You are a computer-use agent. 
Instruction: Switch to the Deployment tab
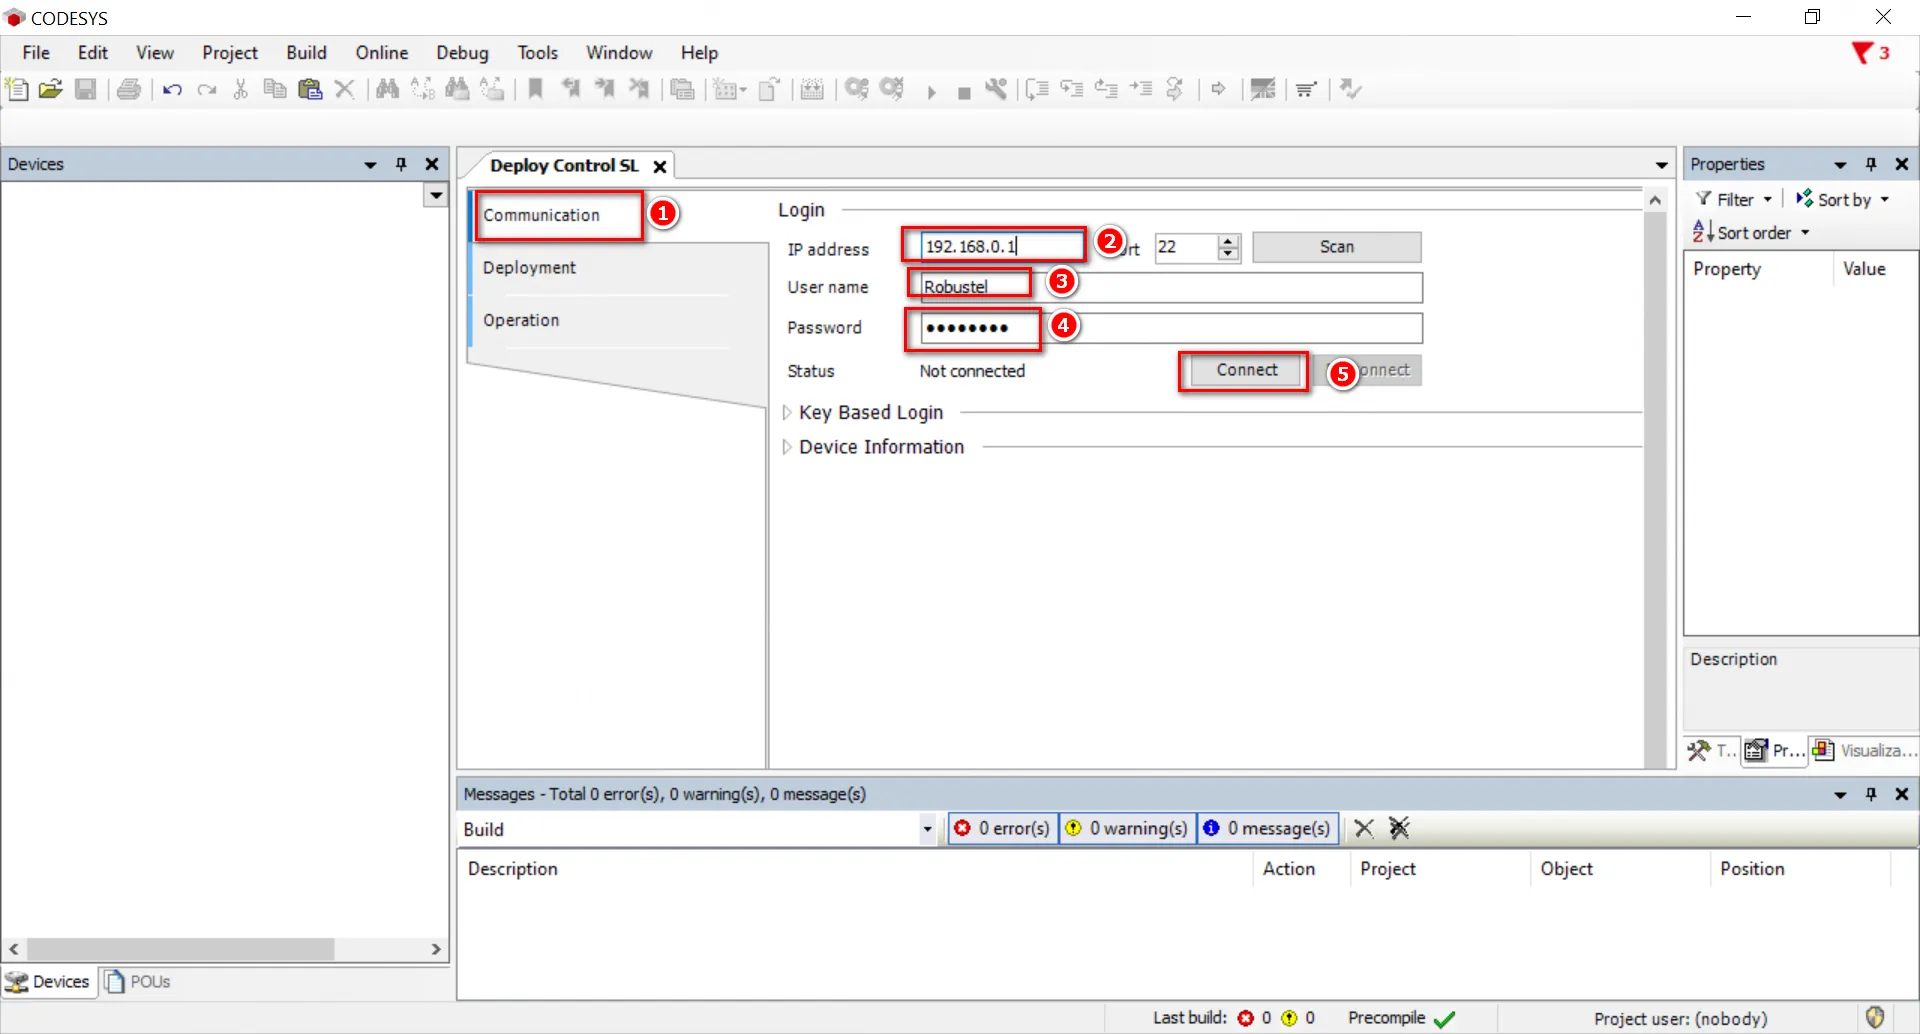(x=529, y=268)
